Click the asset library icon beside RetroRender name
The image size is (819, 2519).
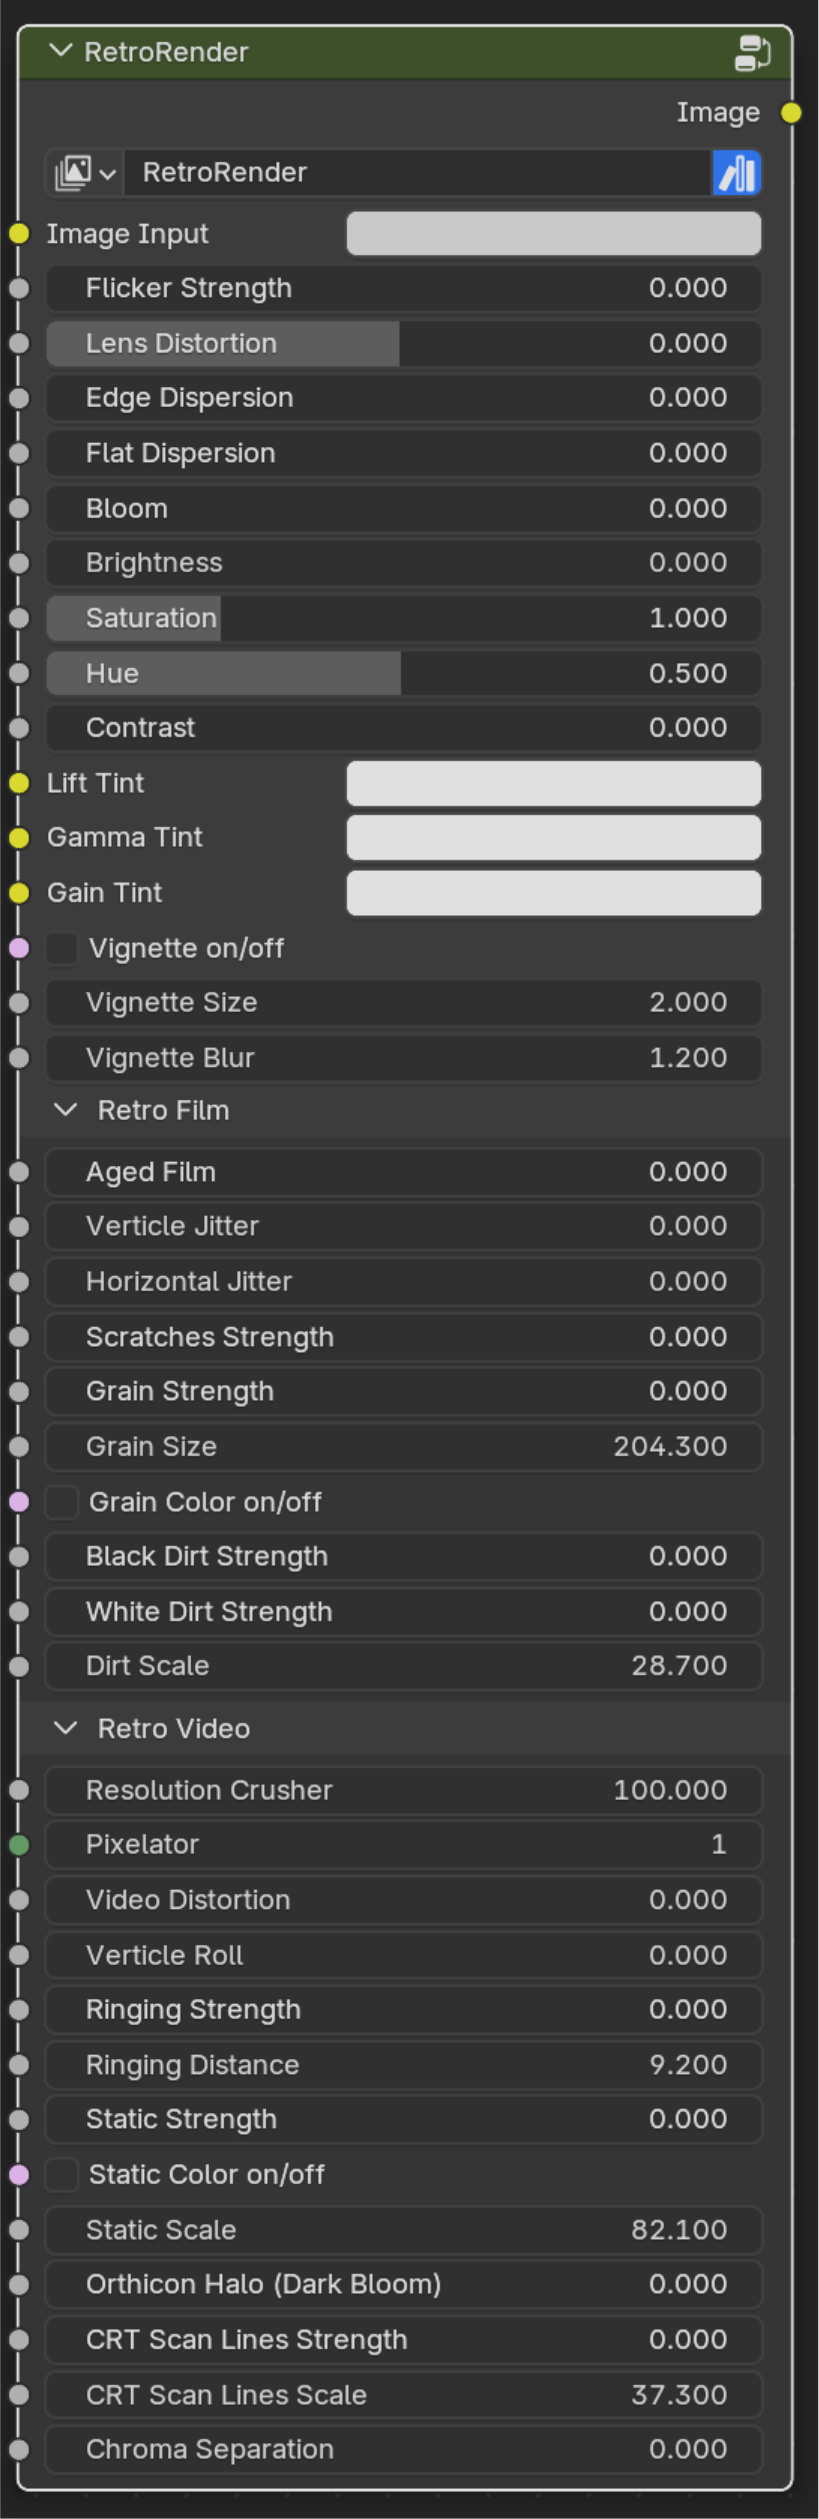[x=736, y=173]
